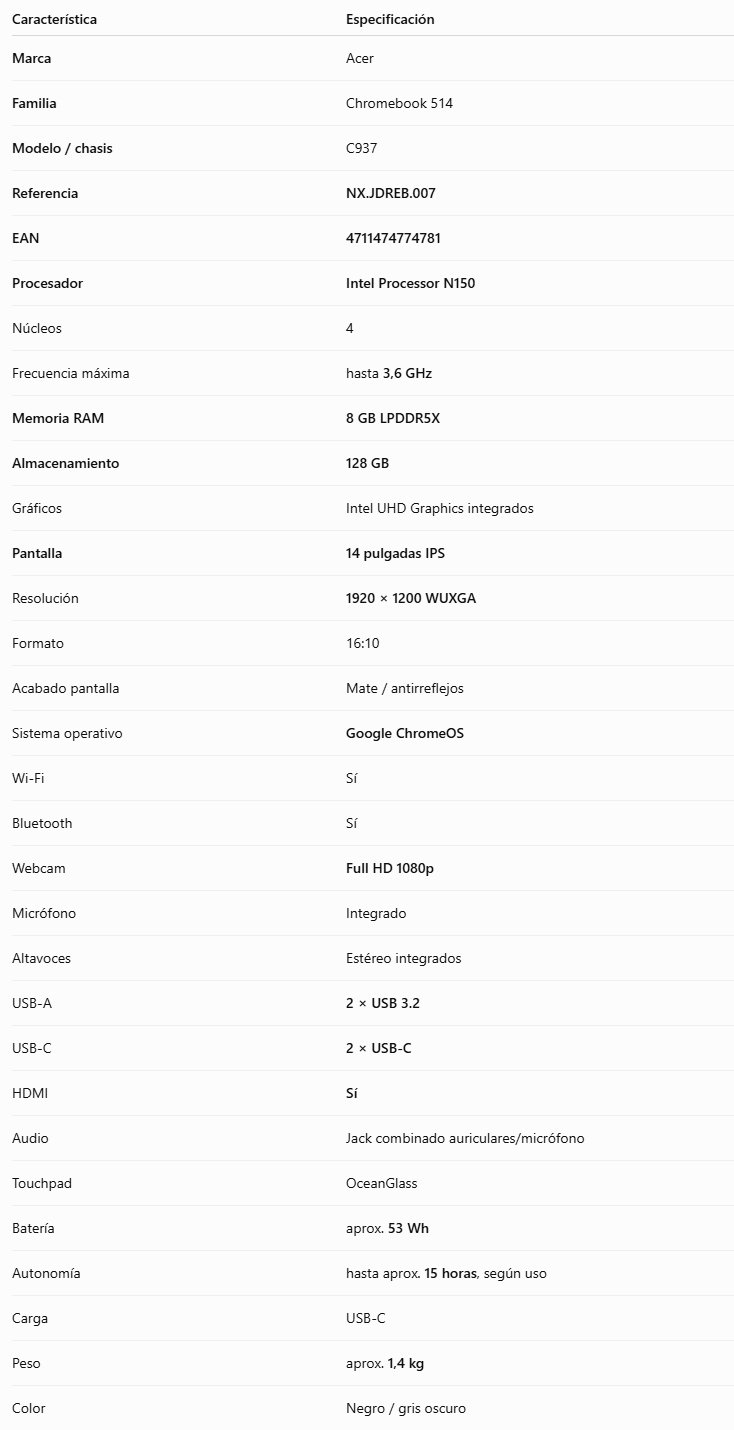734x1430 pixels.
Task: Select the reference code NX.JDREB.007
Action: click(391, 193)
